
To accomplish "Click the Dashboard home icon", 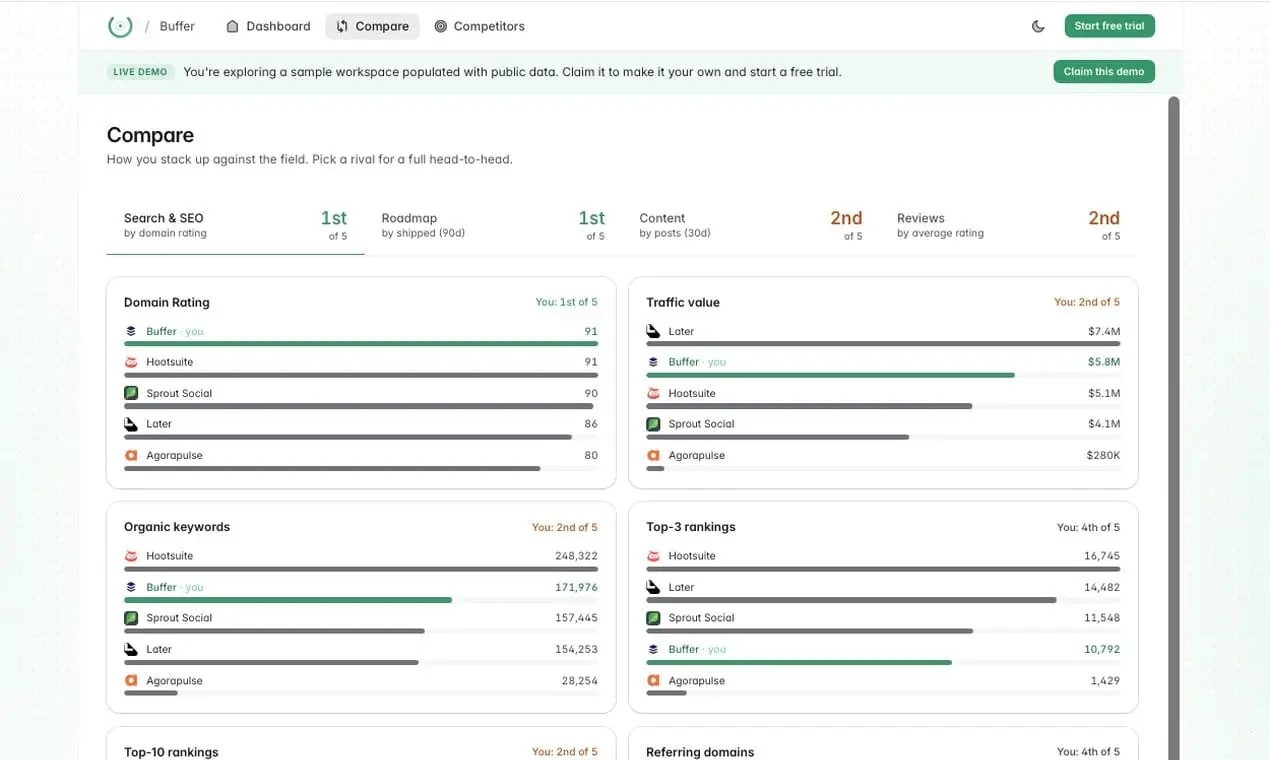I will click(x=232, y=26).
